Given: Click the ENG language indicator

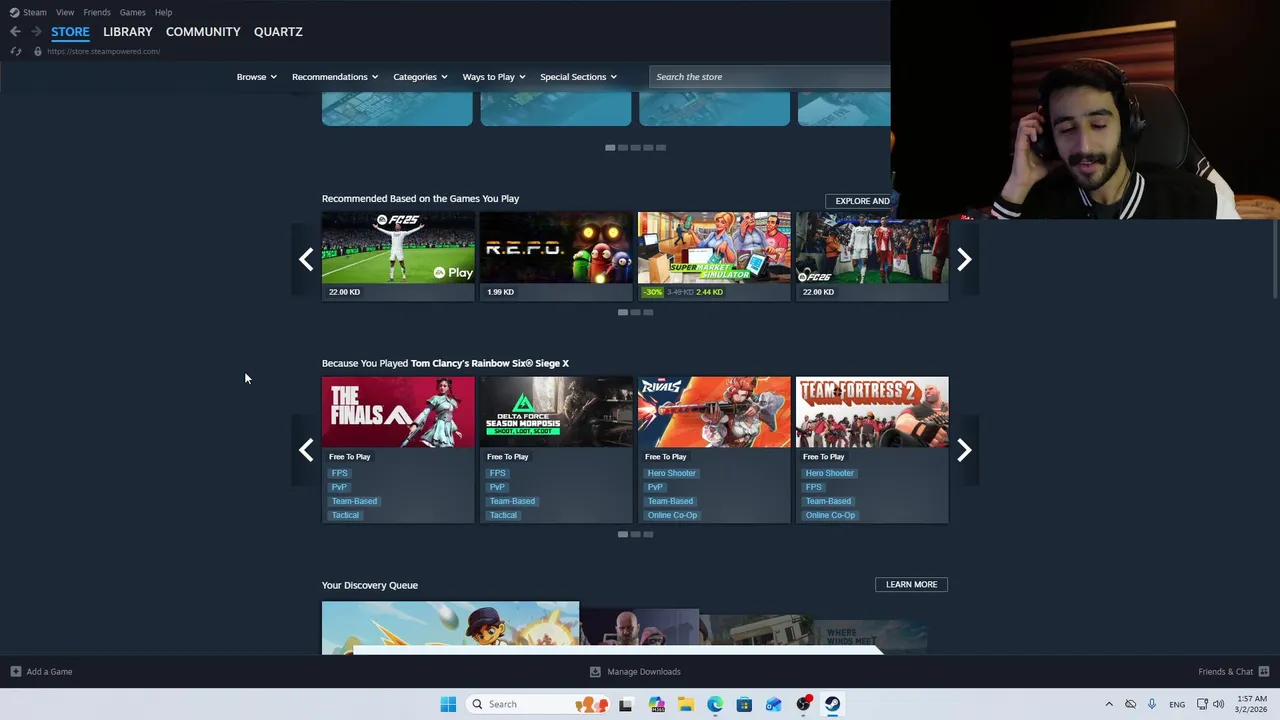Looking at the screenshot, I should coord(1177,704).
